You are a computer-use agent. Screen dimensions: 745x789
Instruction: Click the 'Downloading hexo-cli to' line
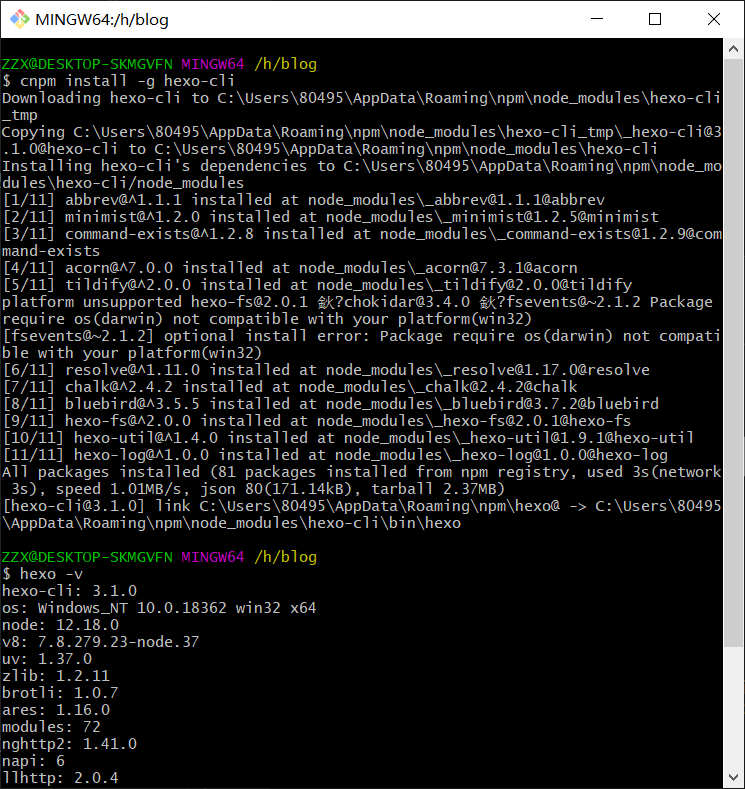[362, 107]
